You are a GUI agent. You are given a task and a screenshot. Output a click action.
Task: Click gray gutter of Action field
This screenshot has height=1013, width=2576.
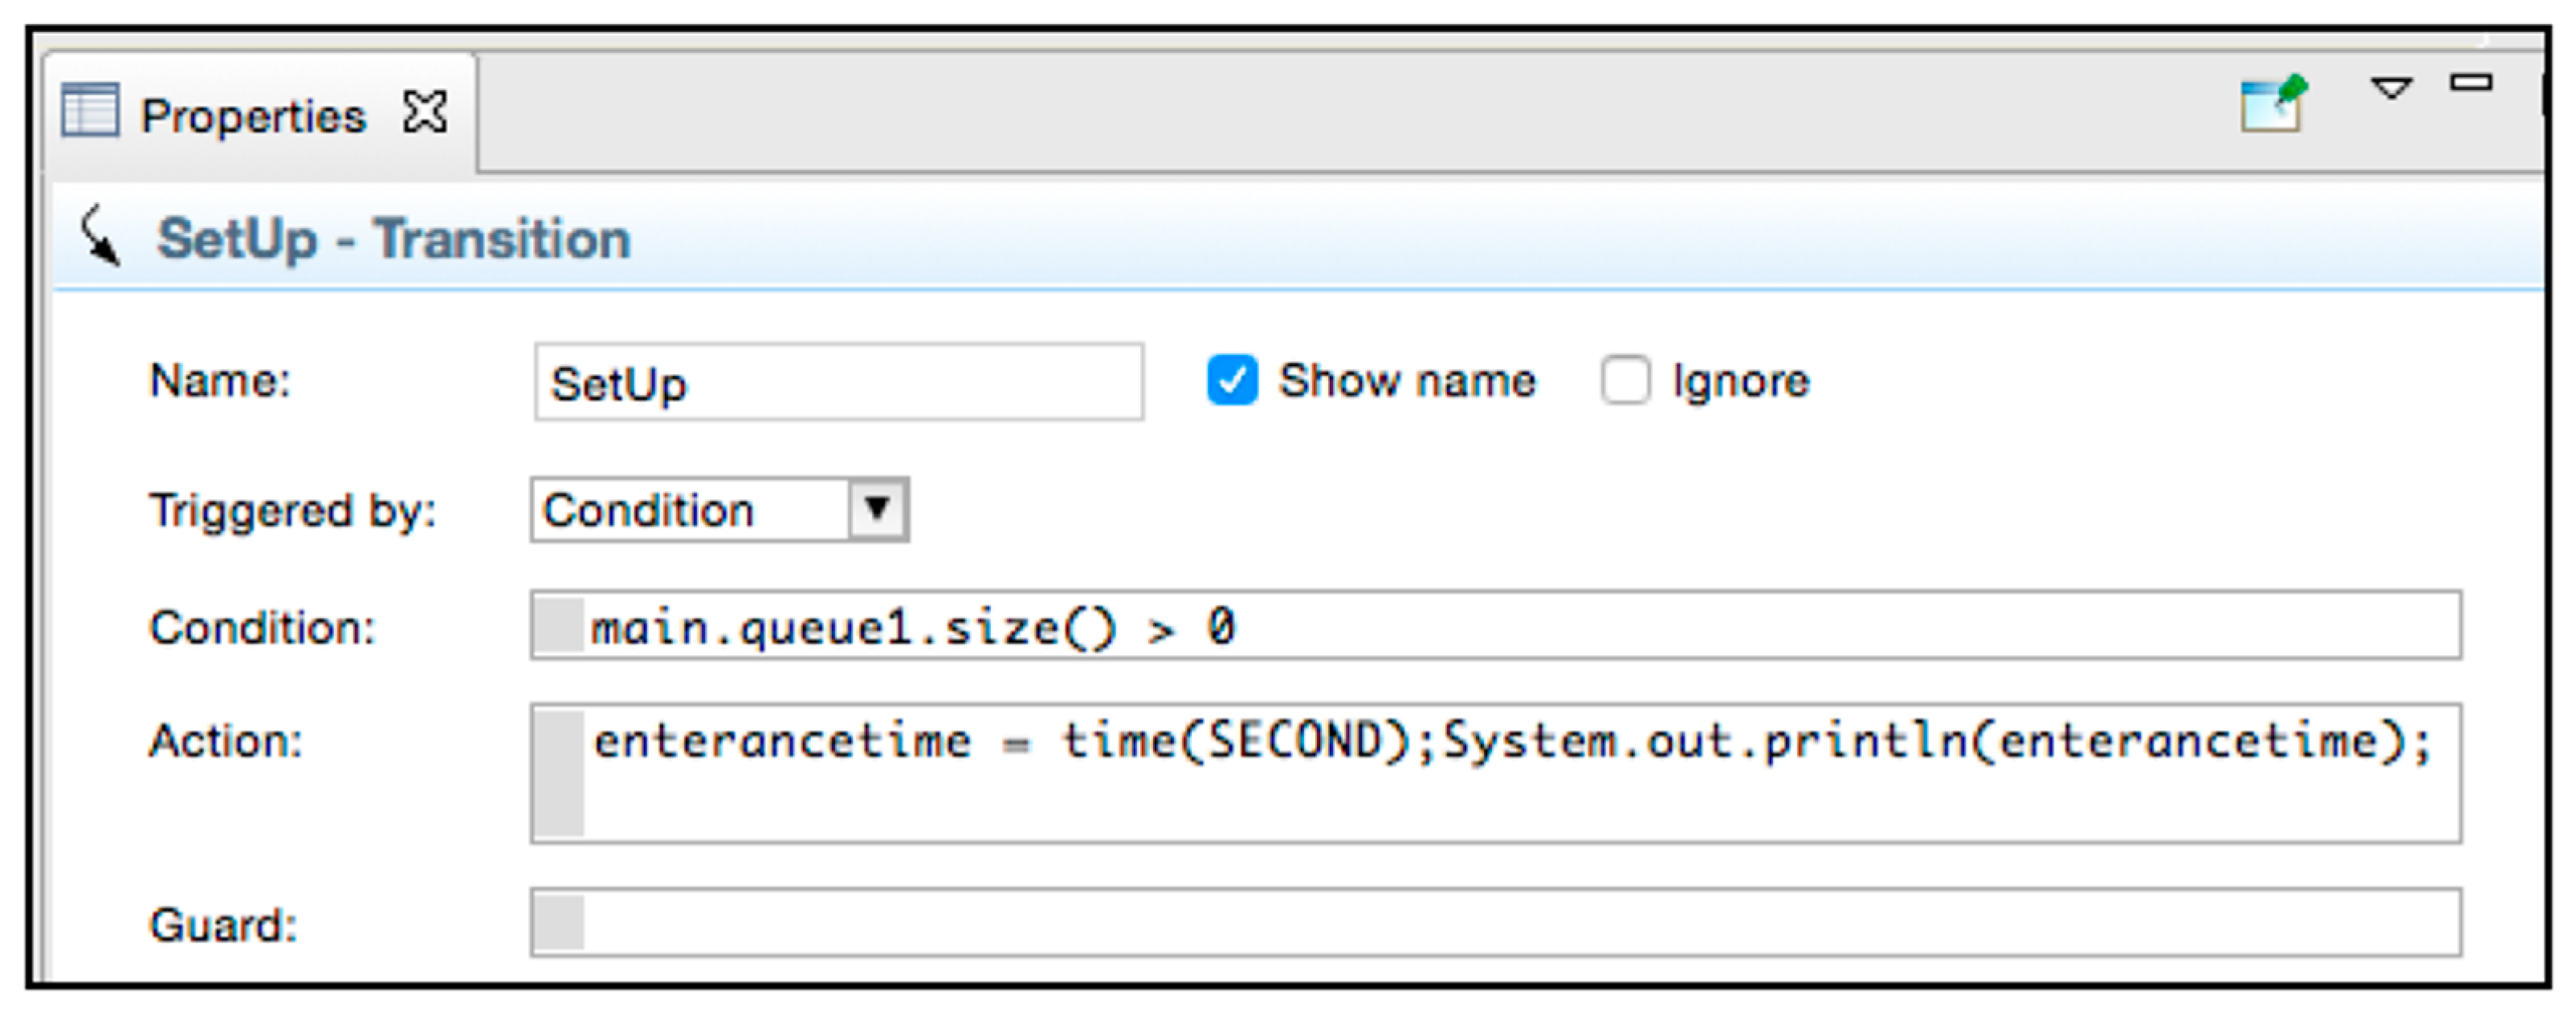tap(558, 773)
